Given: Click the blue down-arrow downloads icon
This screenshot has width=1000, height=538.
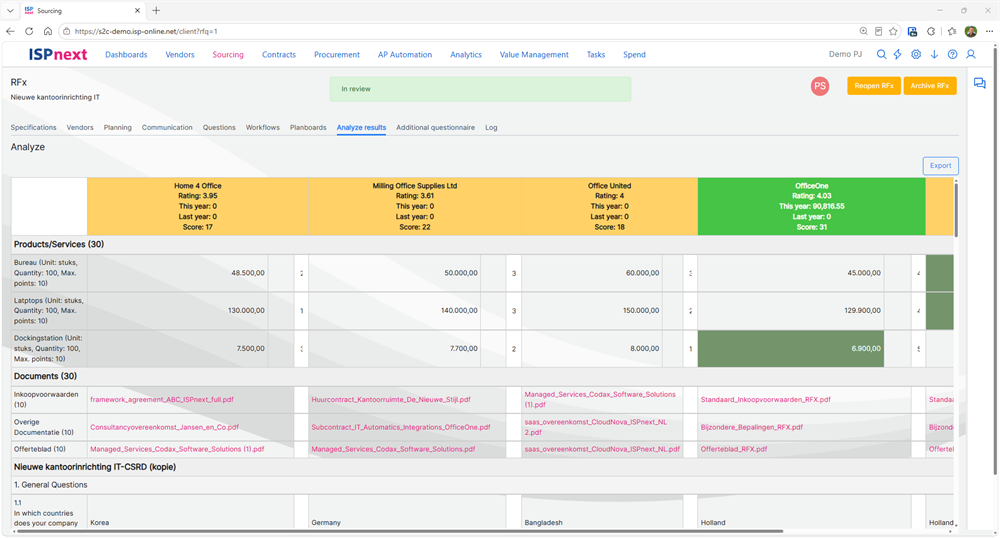Looking at the screenshot, I should click(x=934, y=55).
